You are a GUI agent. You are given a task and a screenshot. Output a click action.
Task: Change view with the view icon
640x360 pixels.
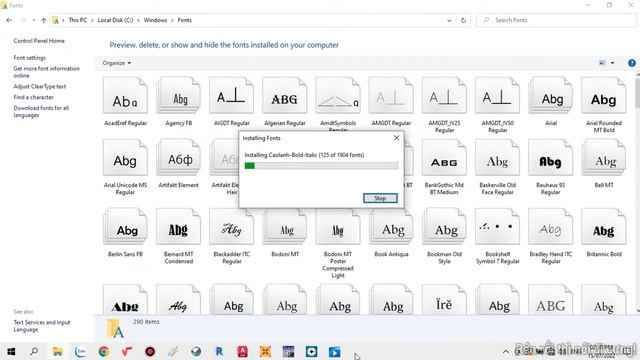click(x=602, y=63)
